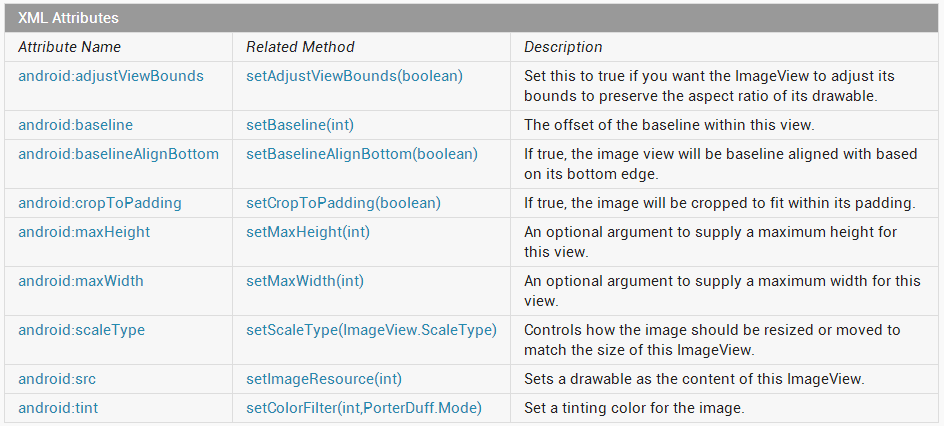
Task: Open setScaleType(ImageView.ScaleType) method link
Action: click(371, 330)
